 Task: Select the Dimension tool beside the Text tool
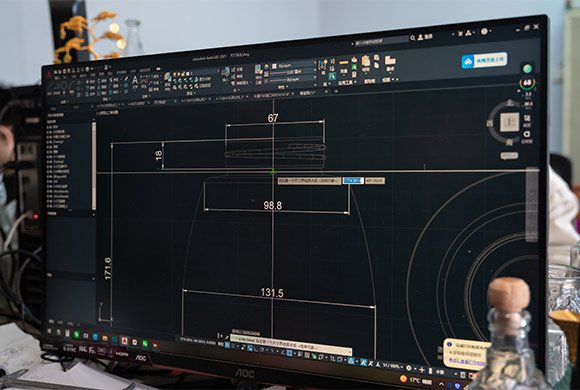pos(144,80)
